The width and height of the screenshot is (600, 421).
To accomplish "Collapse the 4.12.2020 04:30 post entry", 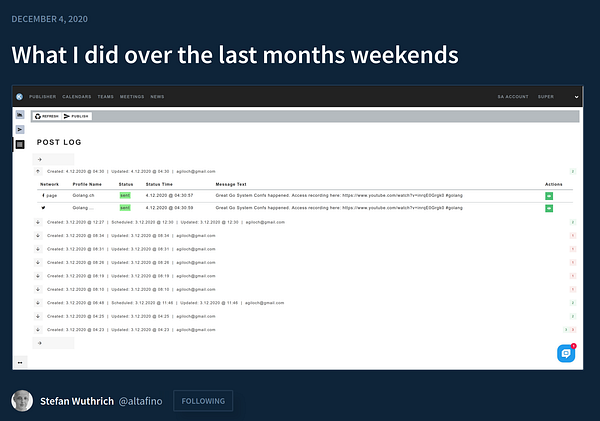I will 38,171.
